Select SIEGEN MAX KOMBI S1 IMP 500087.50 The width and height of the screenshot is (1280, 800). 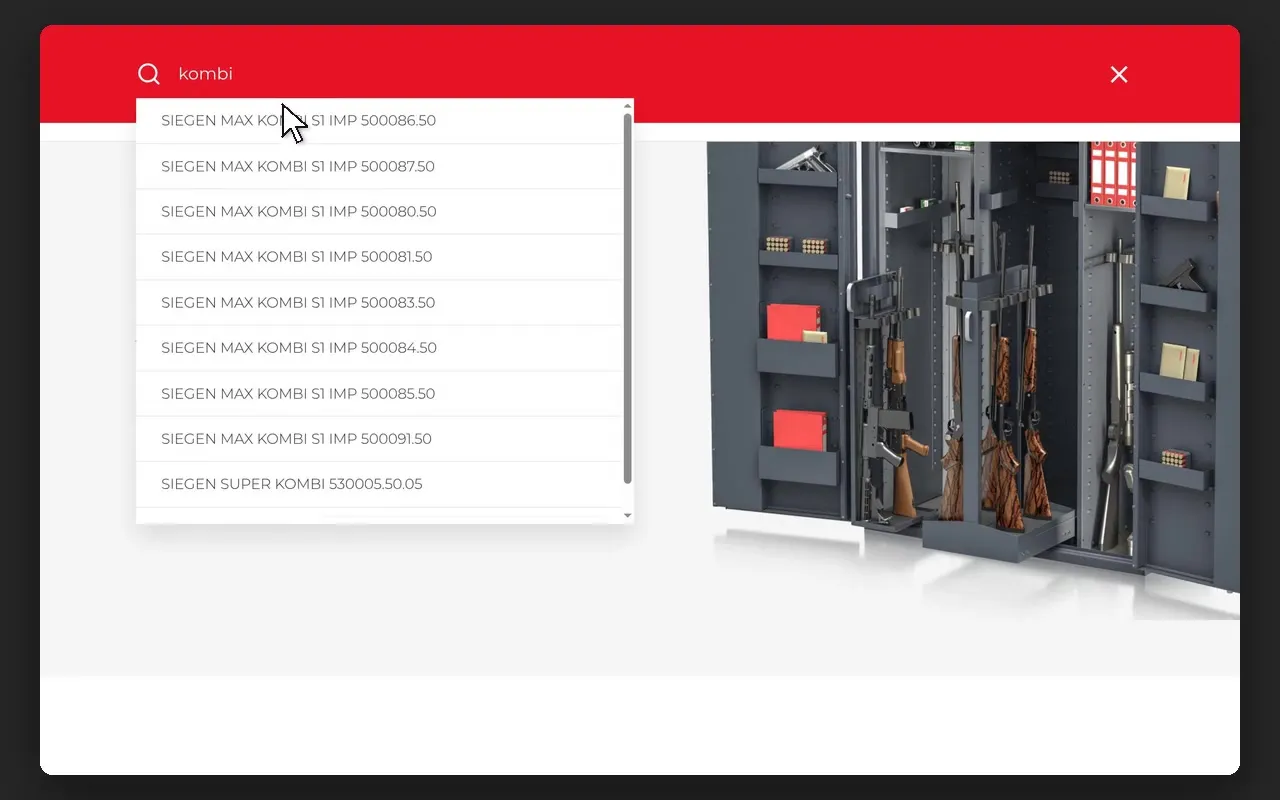coord(379,166)
